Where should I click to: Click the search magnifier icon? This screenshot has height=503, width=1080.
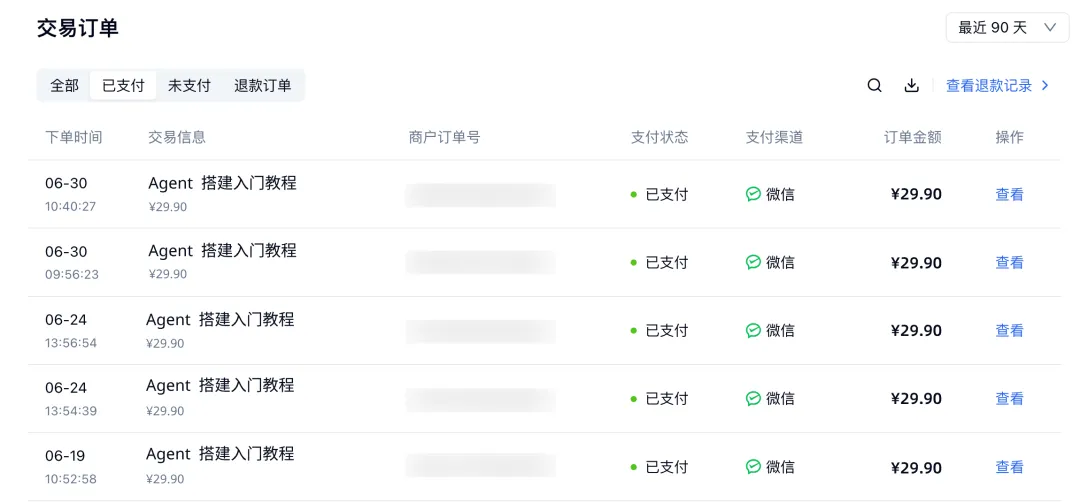[x=874, y=85]
